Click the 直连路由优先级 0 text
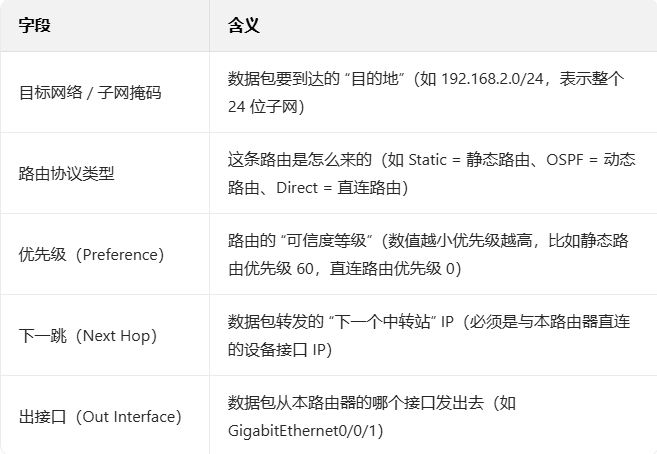This screenshot has width=657, height=454. [x=392, y=268]
